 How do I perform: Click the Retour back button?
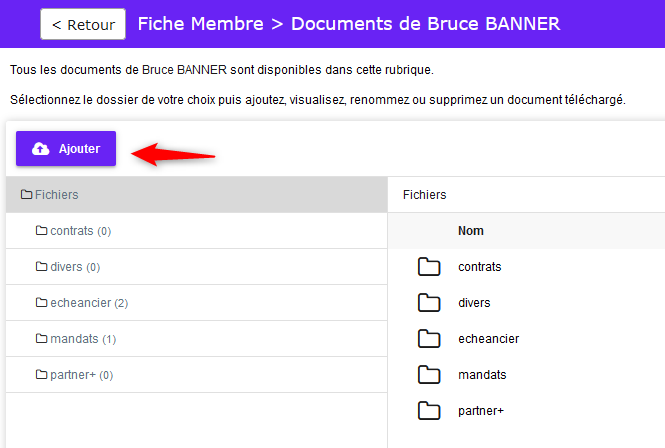click(x=83, y=24)
